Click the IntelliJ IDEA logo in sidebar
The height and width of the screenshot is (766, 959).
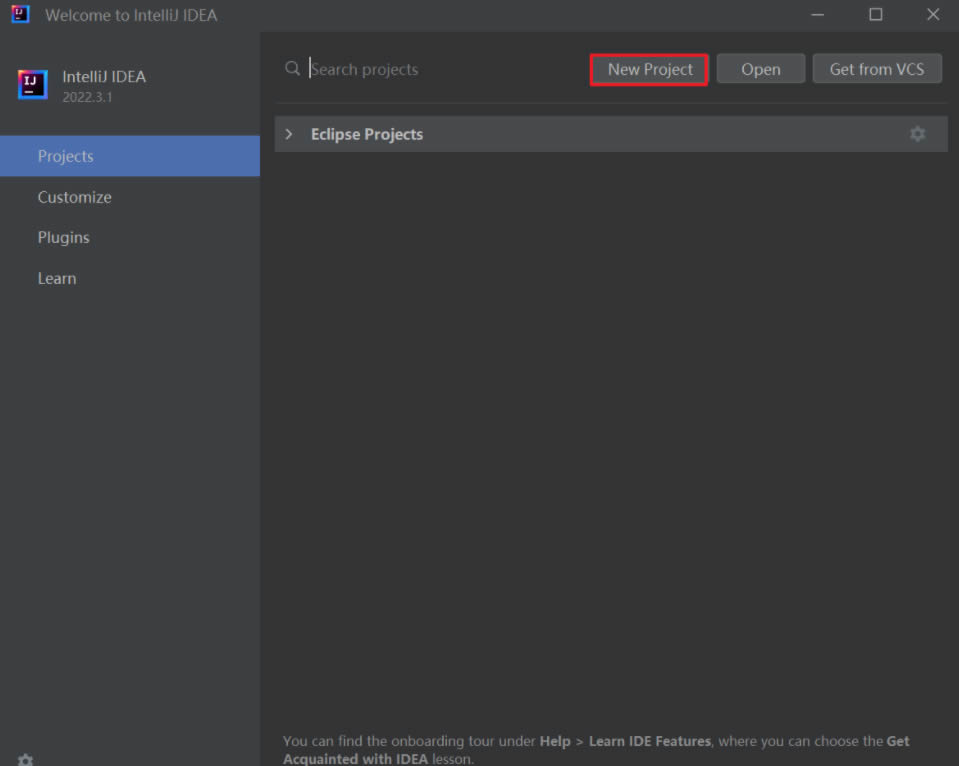coord(33,85)
